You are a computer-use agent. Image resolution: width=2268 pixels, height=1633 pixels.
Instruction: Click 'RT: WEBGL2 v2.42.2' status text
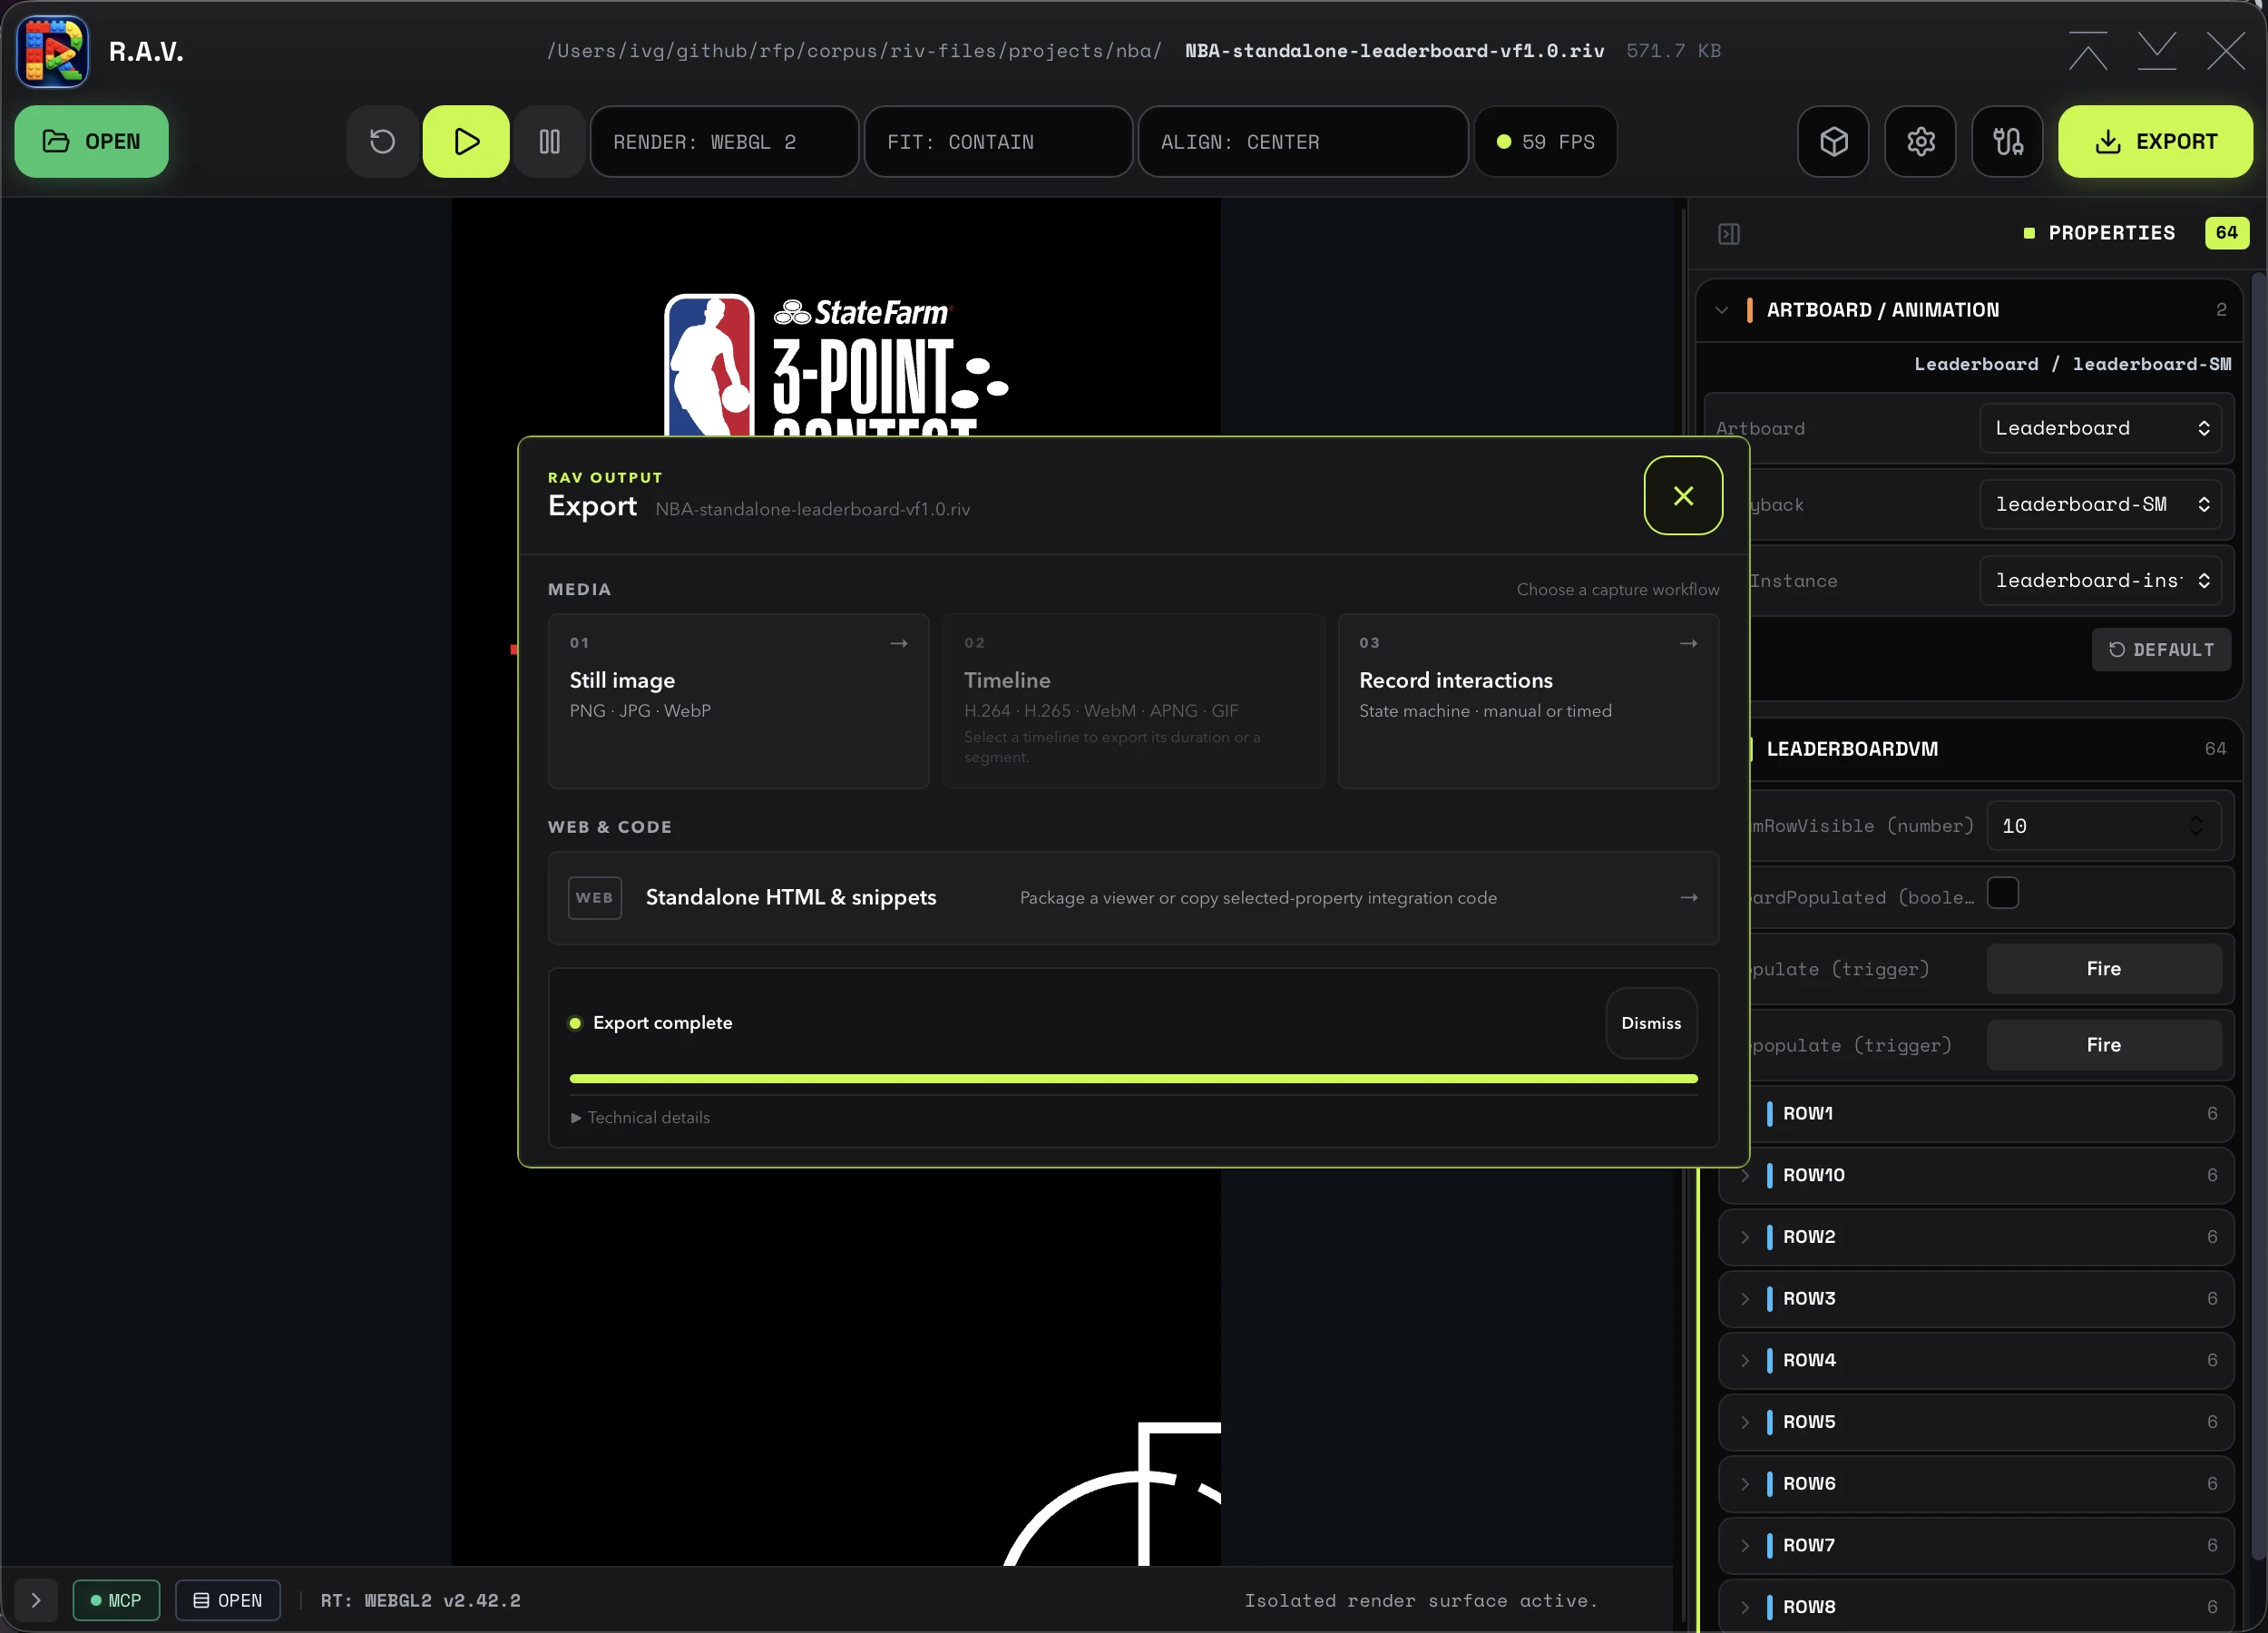tap(420, 1600)
